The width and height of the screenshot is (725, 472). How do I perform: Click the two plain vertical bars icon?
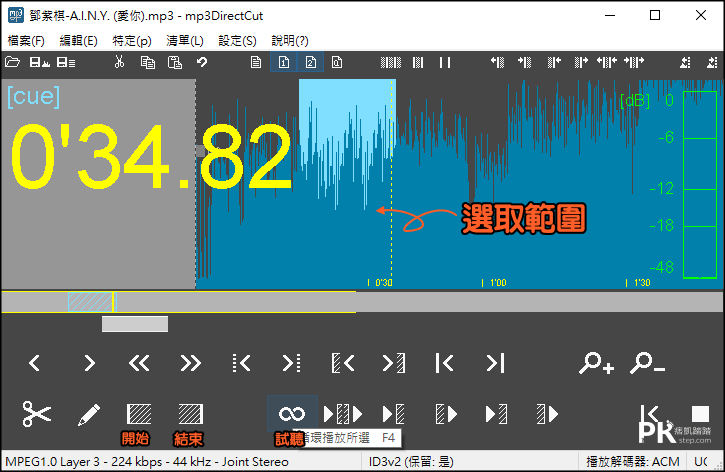tap(445, 62)
